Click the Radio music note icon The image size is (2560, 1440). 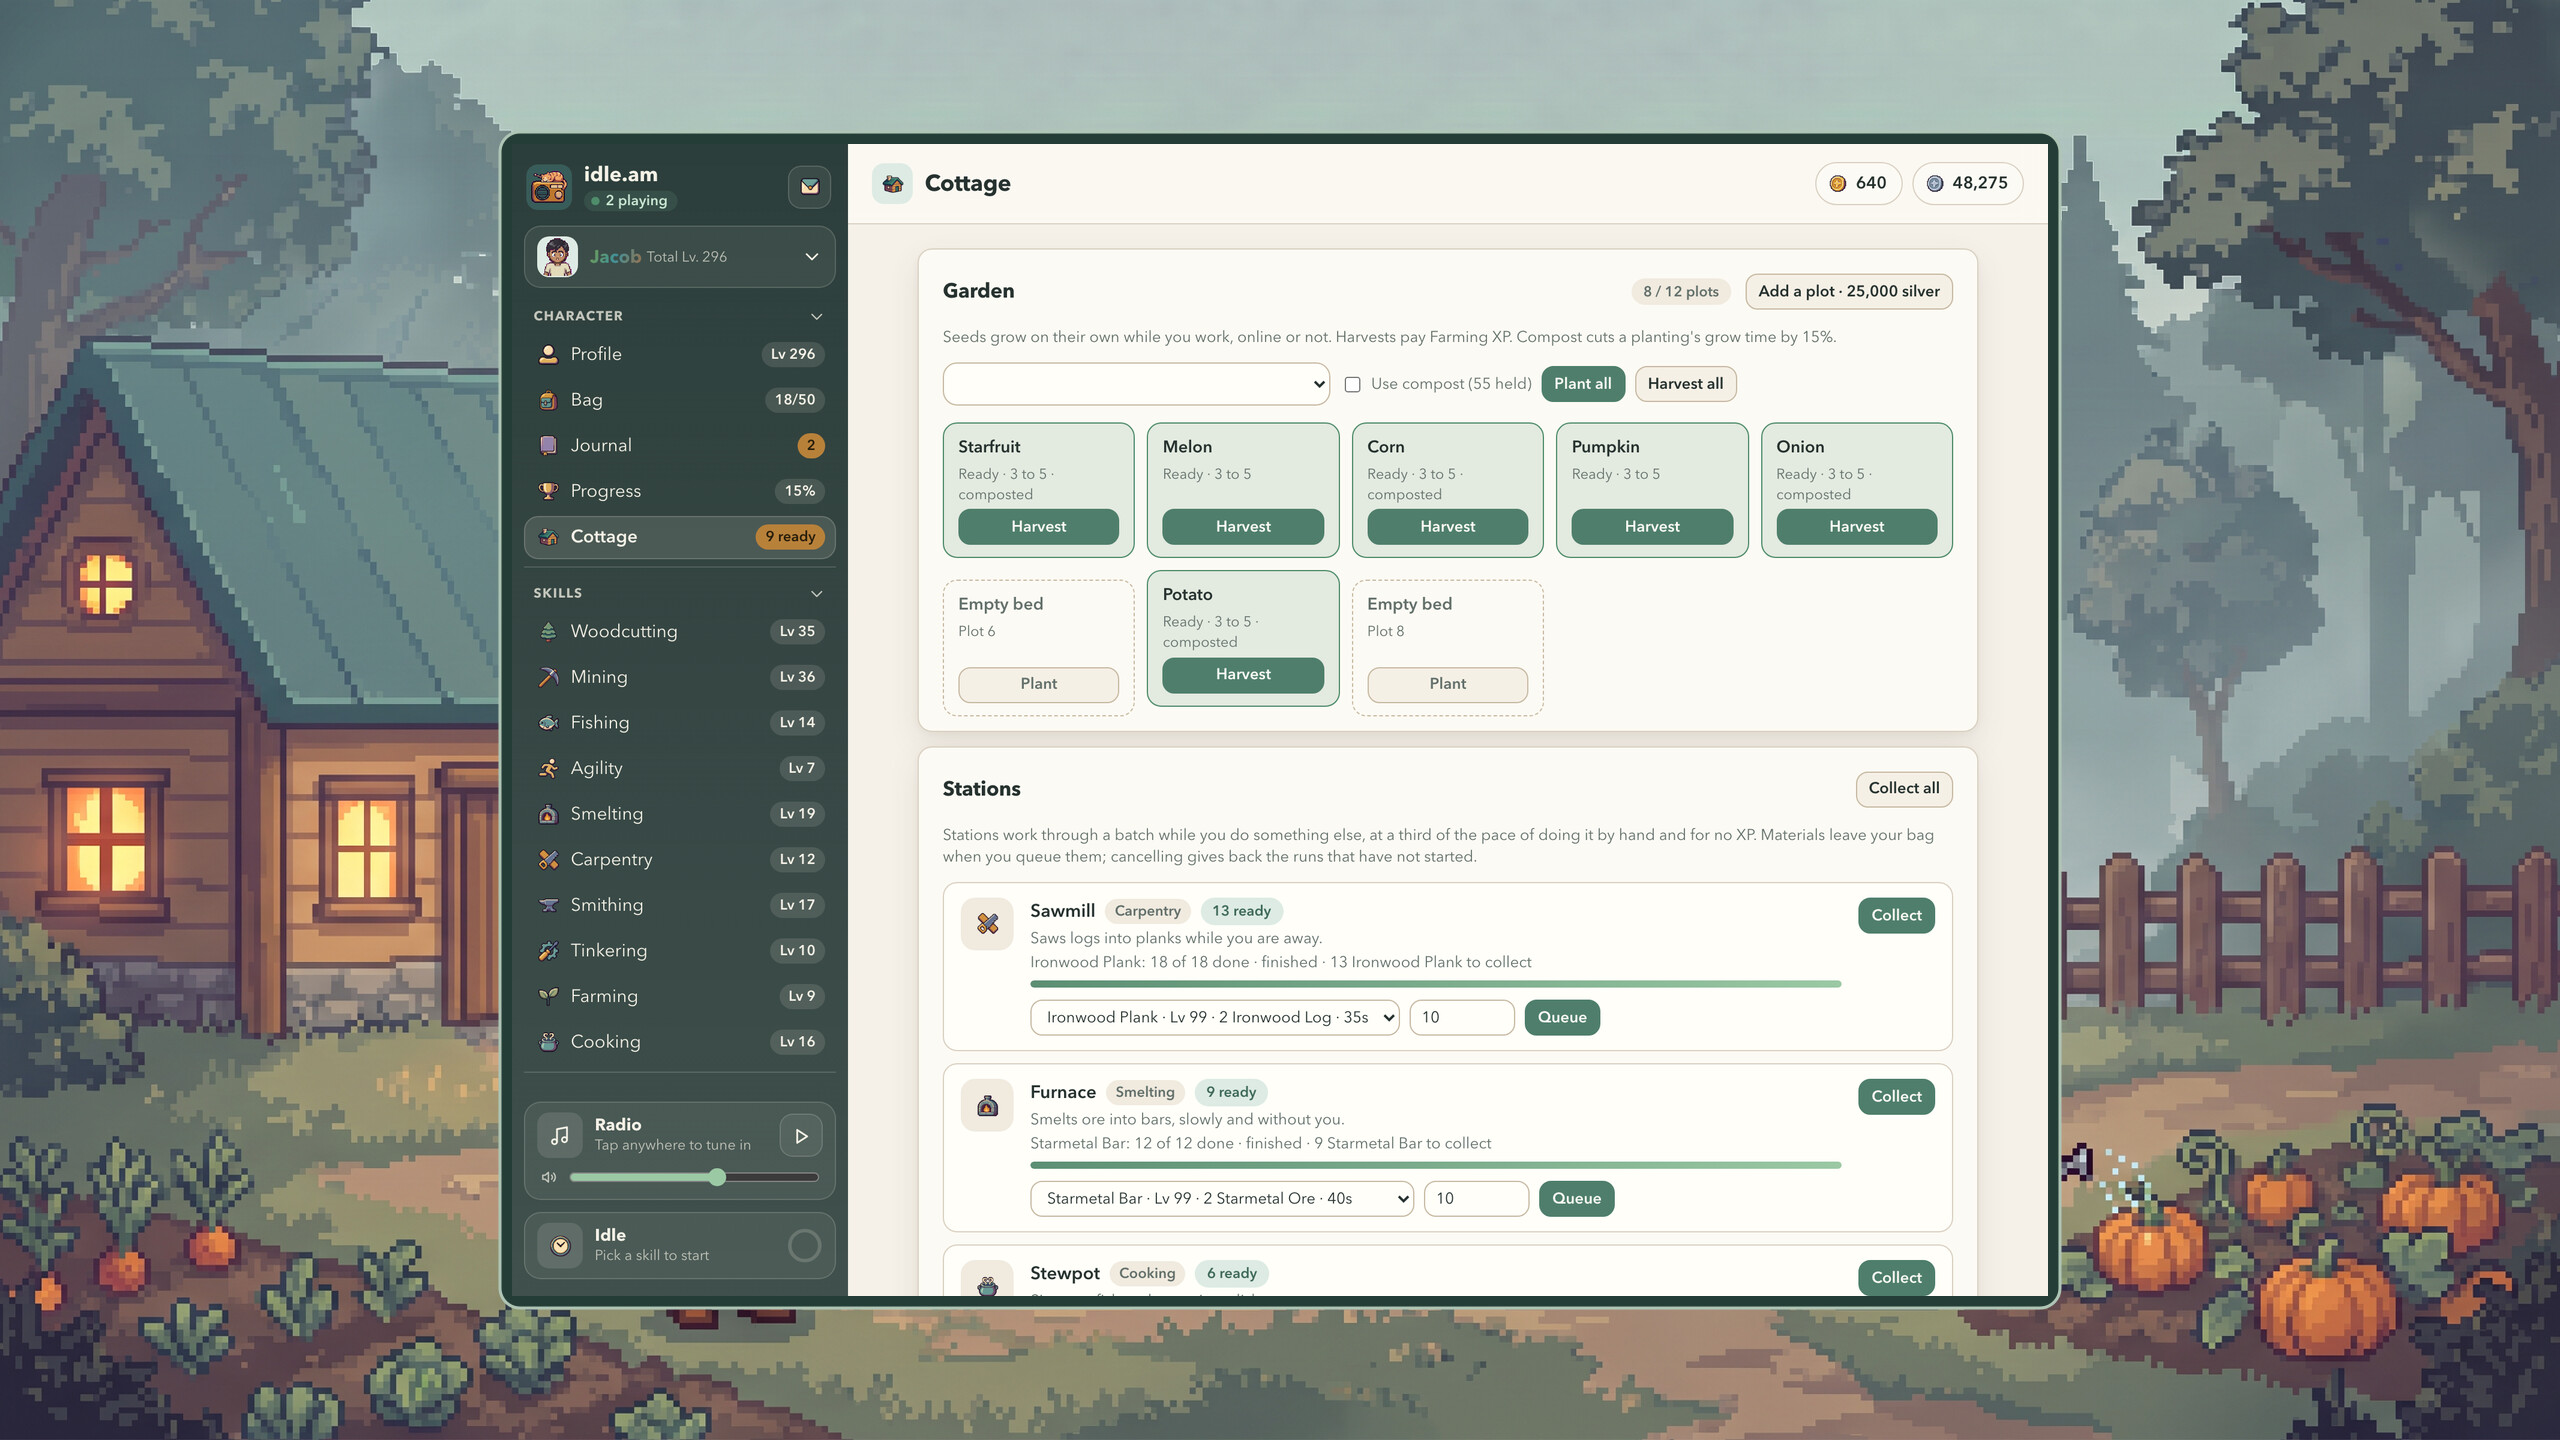(560, 1135)
